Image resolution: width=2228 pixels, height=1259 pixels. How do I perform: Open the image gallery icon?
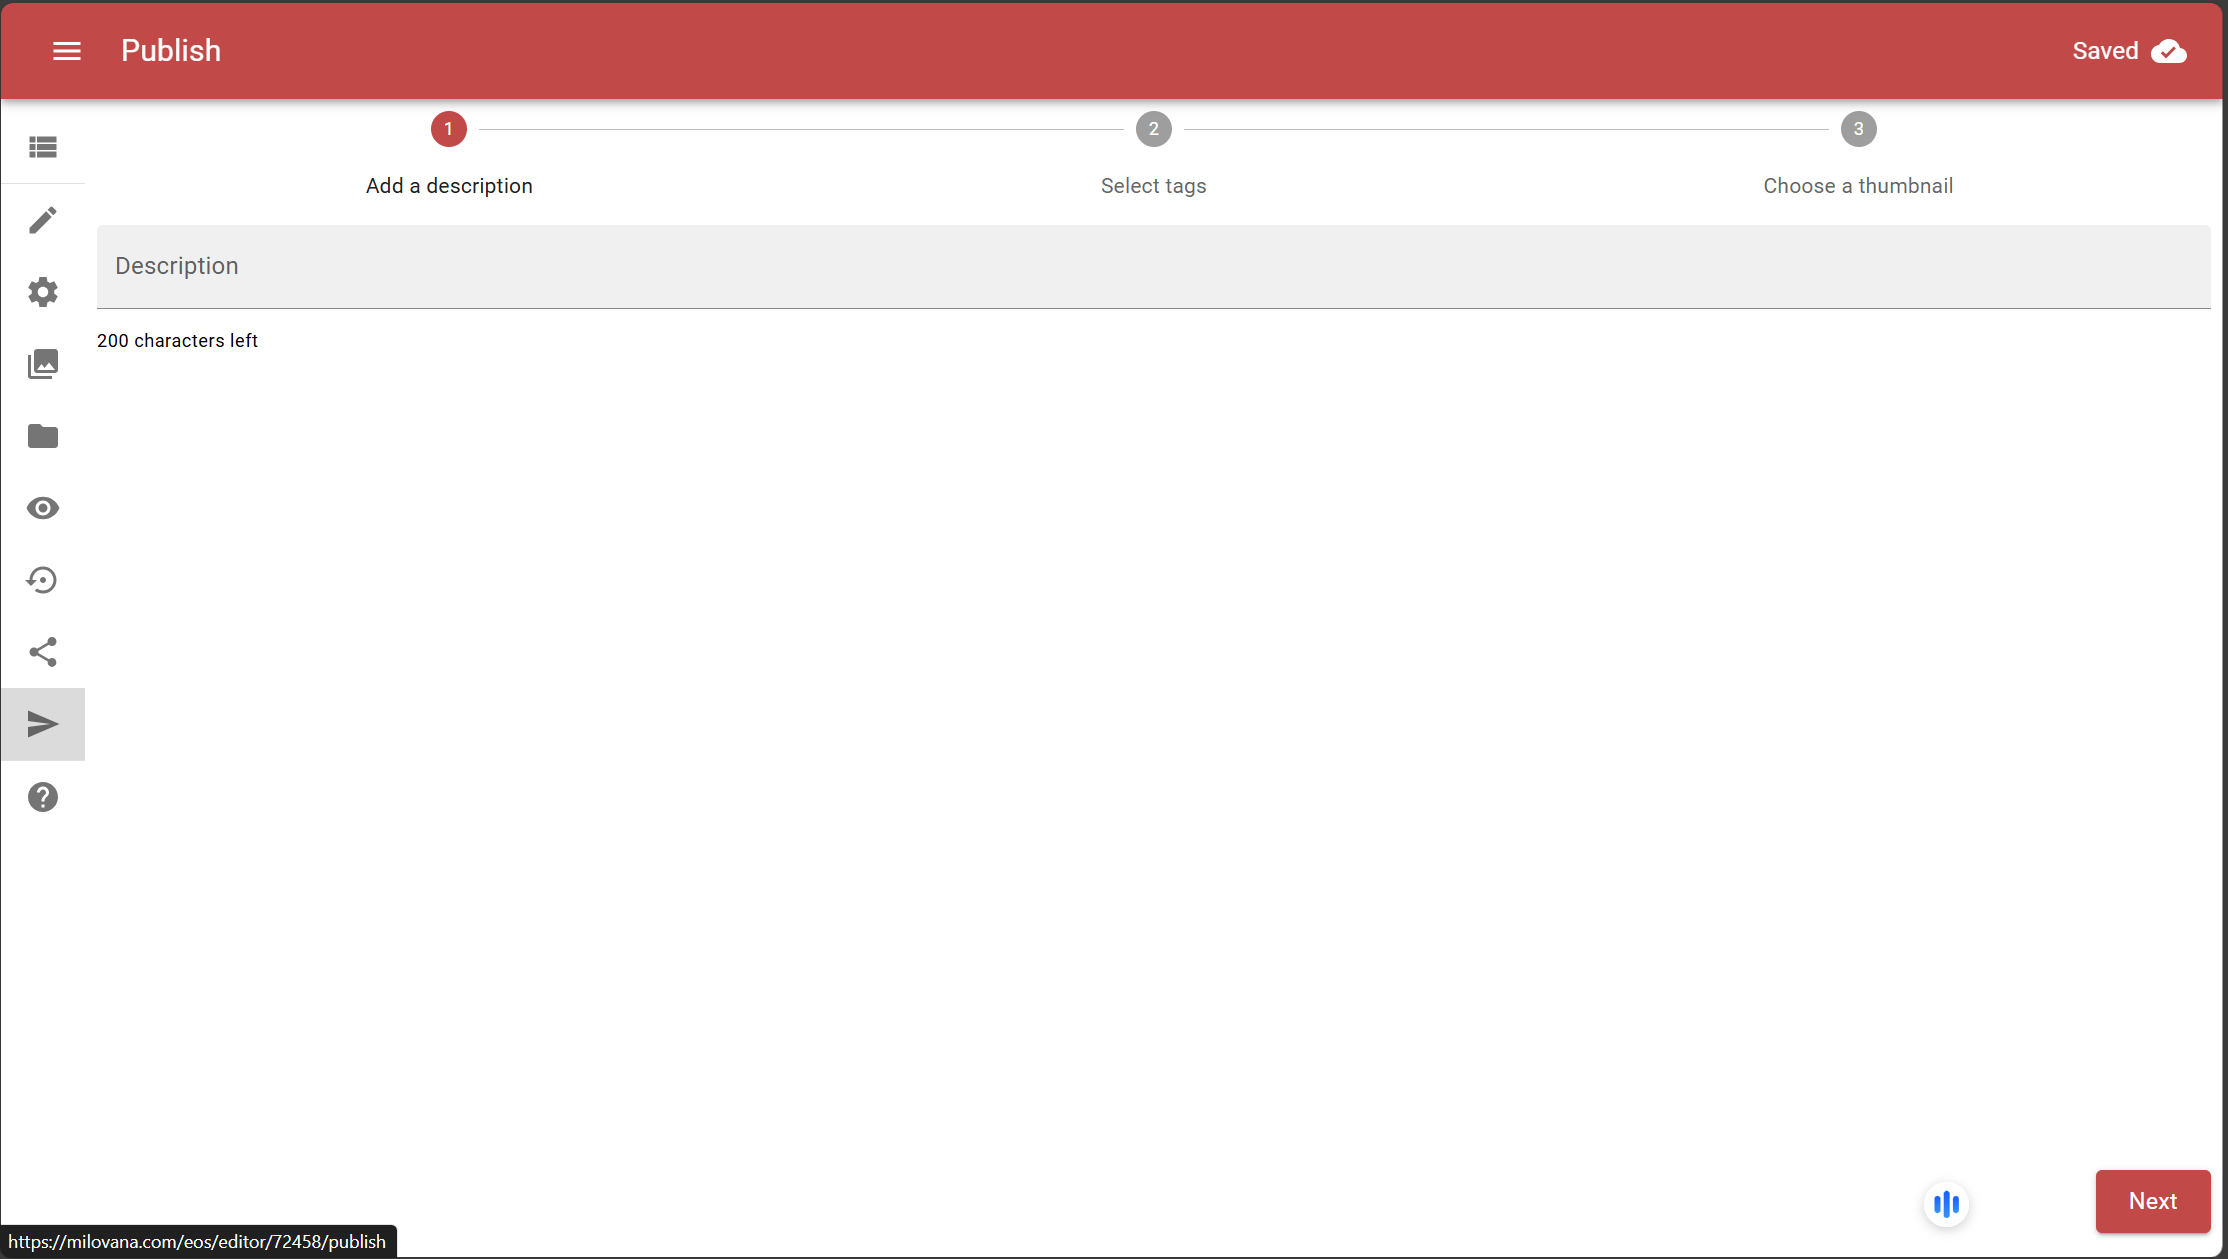[x=43, y=364]
